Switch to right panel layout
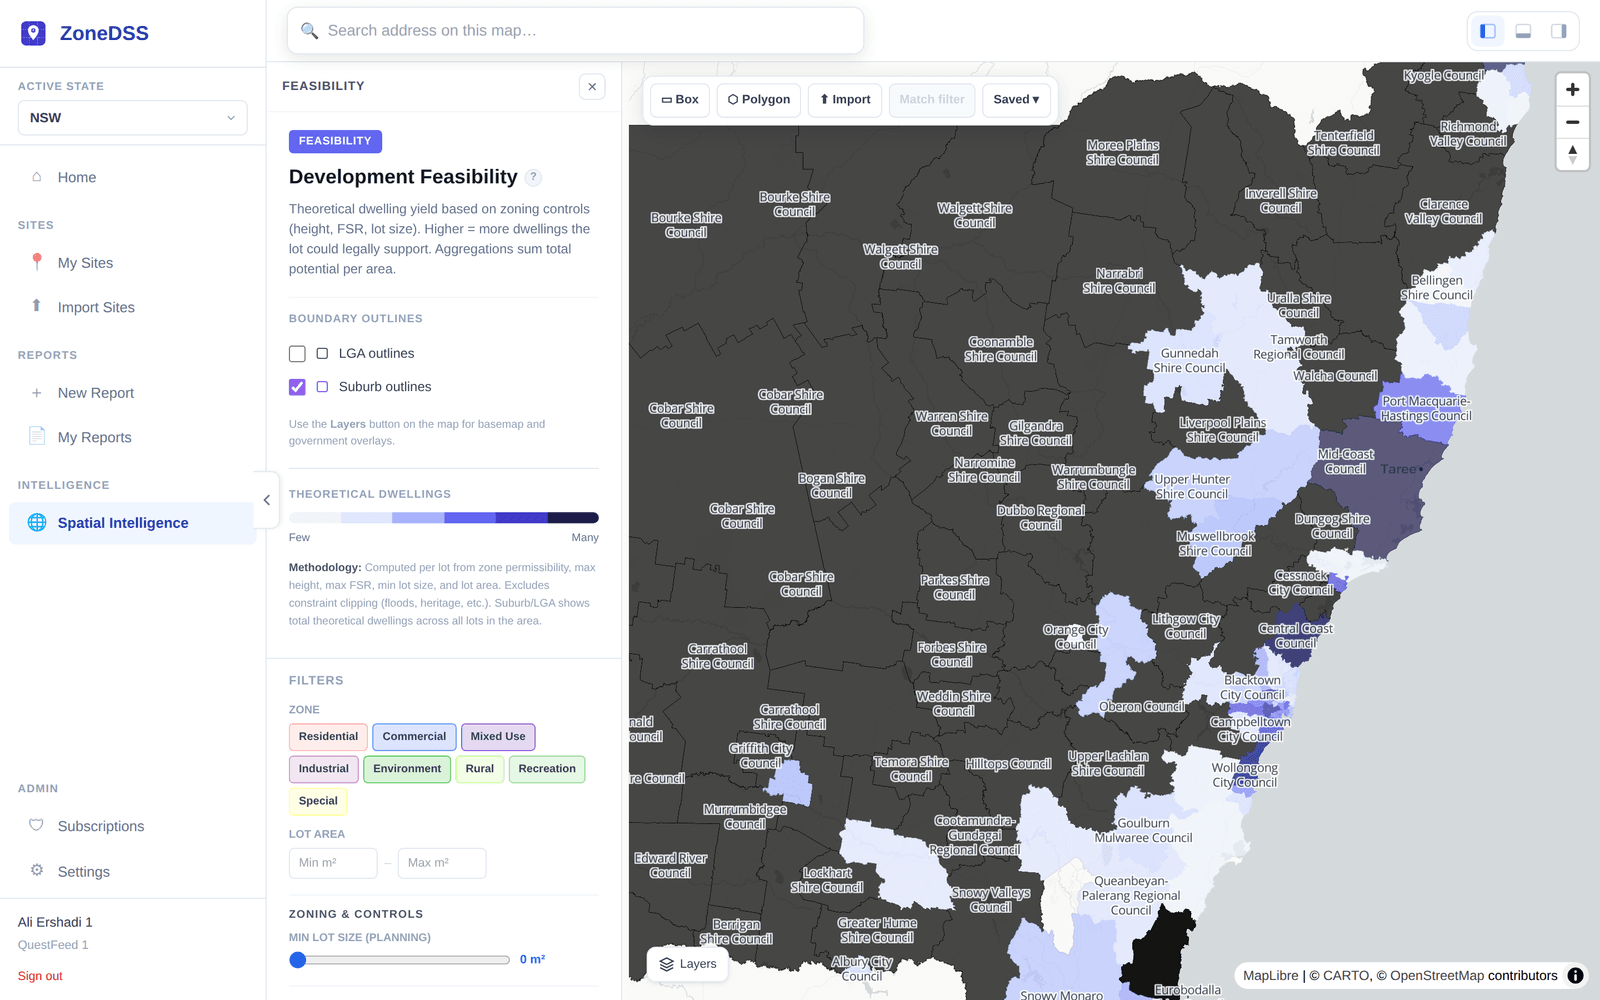The image size is (1600, 1000). 1558,31
